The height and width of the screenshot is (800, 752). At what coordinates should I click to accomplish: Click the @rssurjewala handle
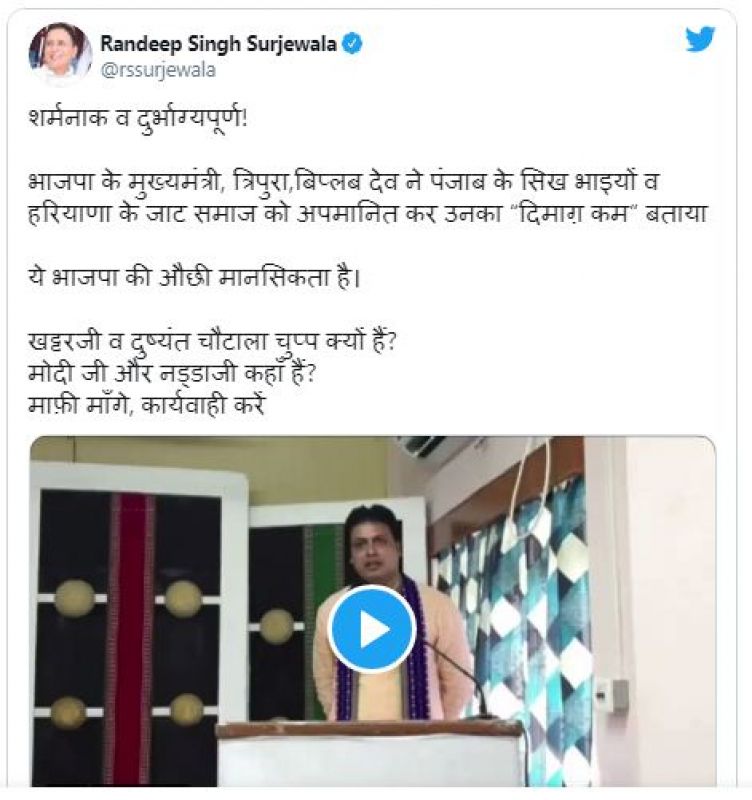pyautogui.click(x=158, y=70)
